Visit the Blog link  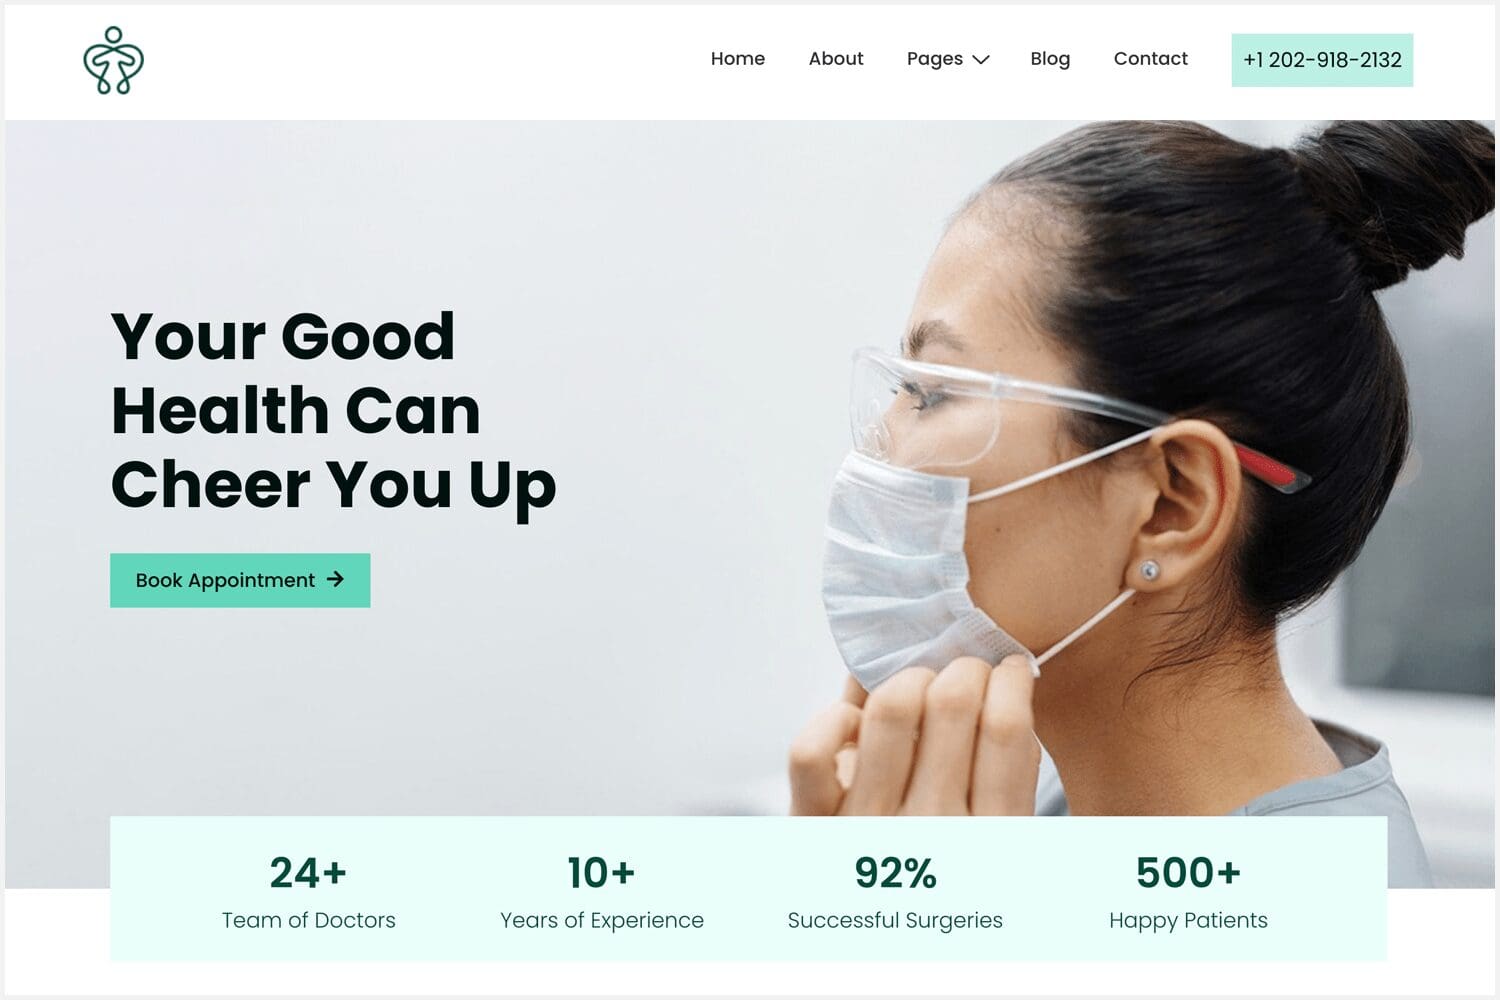(1050, 59)
